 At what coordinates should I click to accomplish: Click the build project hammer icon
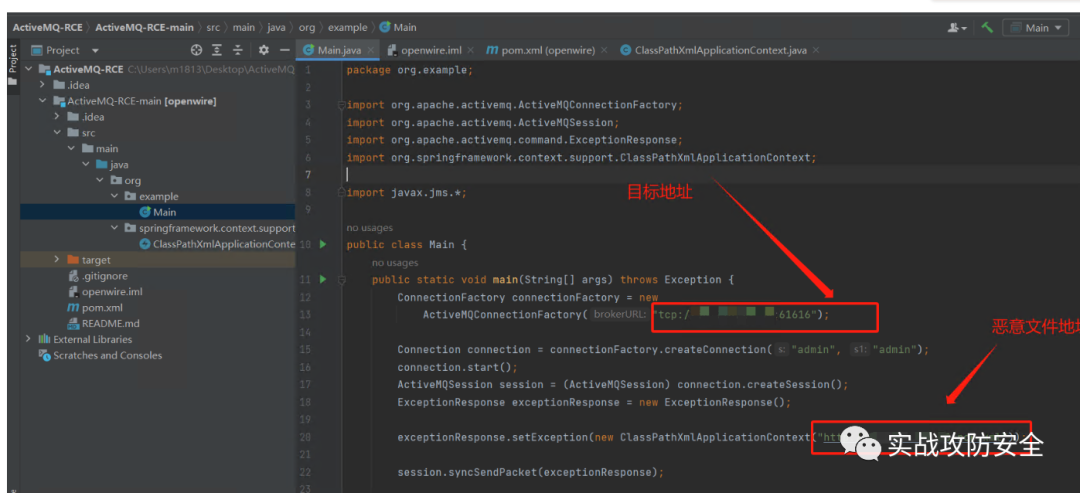click(x=988, y=28)
